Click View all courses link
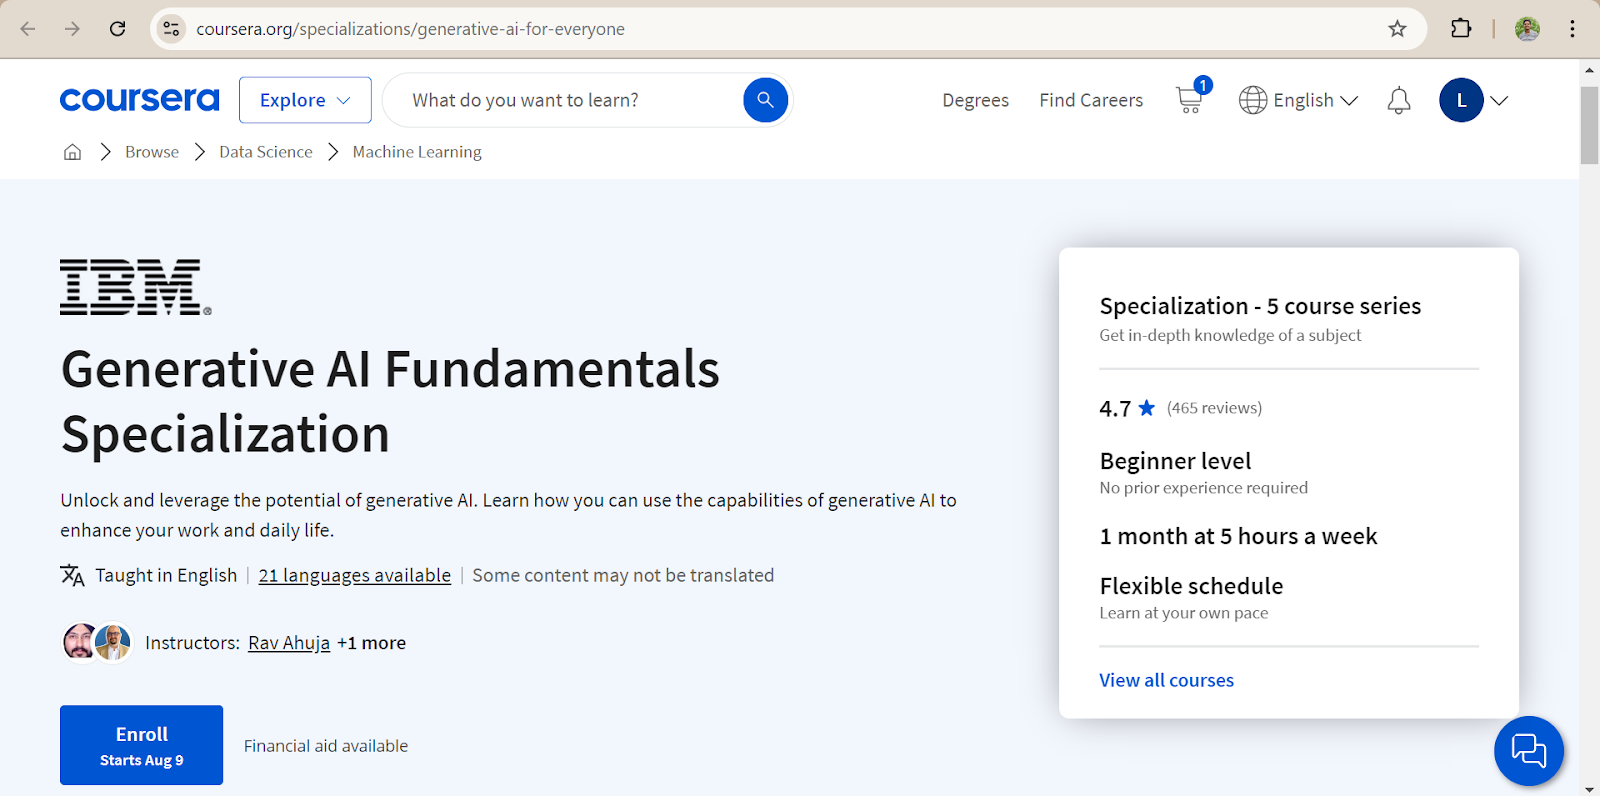This screenshot has height=796, width=1600. (x=1166, y=680)
